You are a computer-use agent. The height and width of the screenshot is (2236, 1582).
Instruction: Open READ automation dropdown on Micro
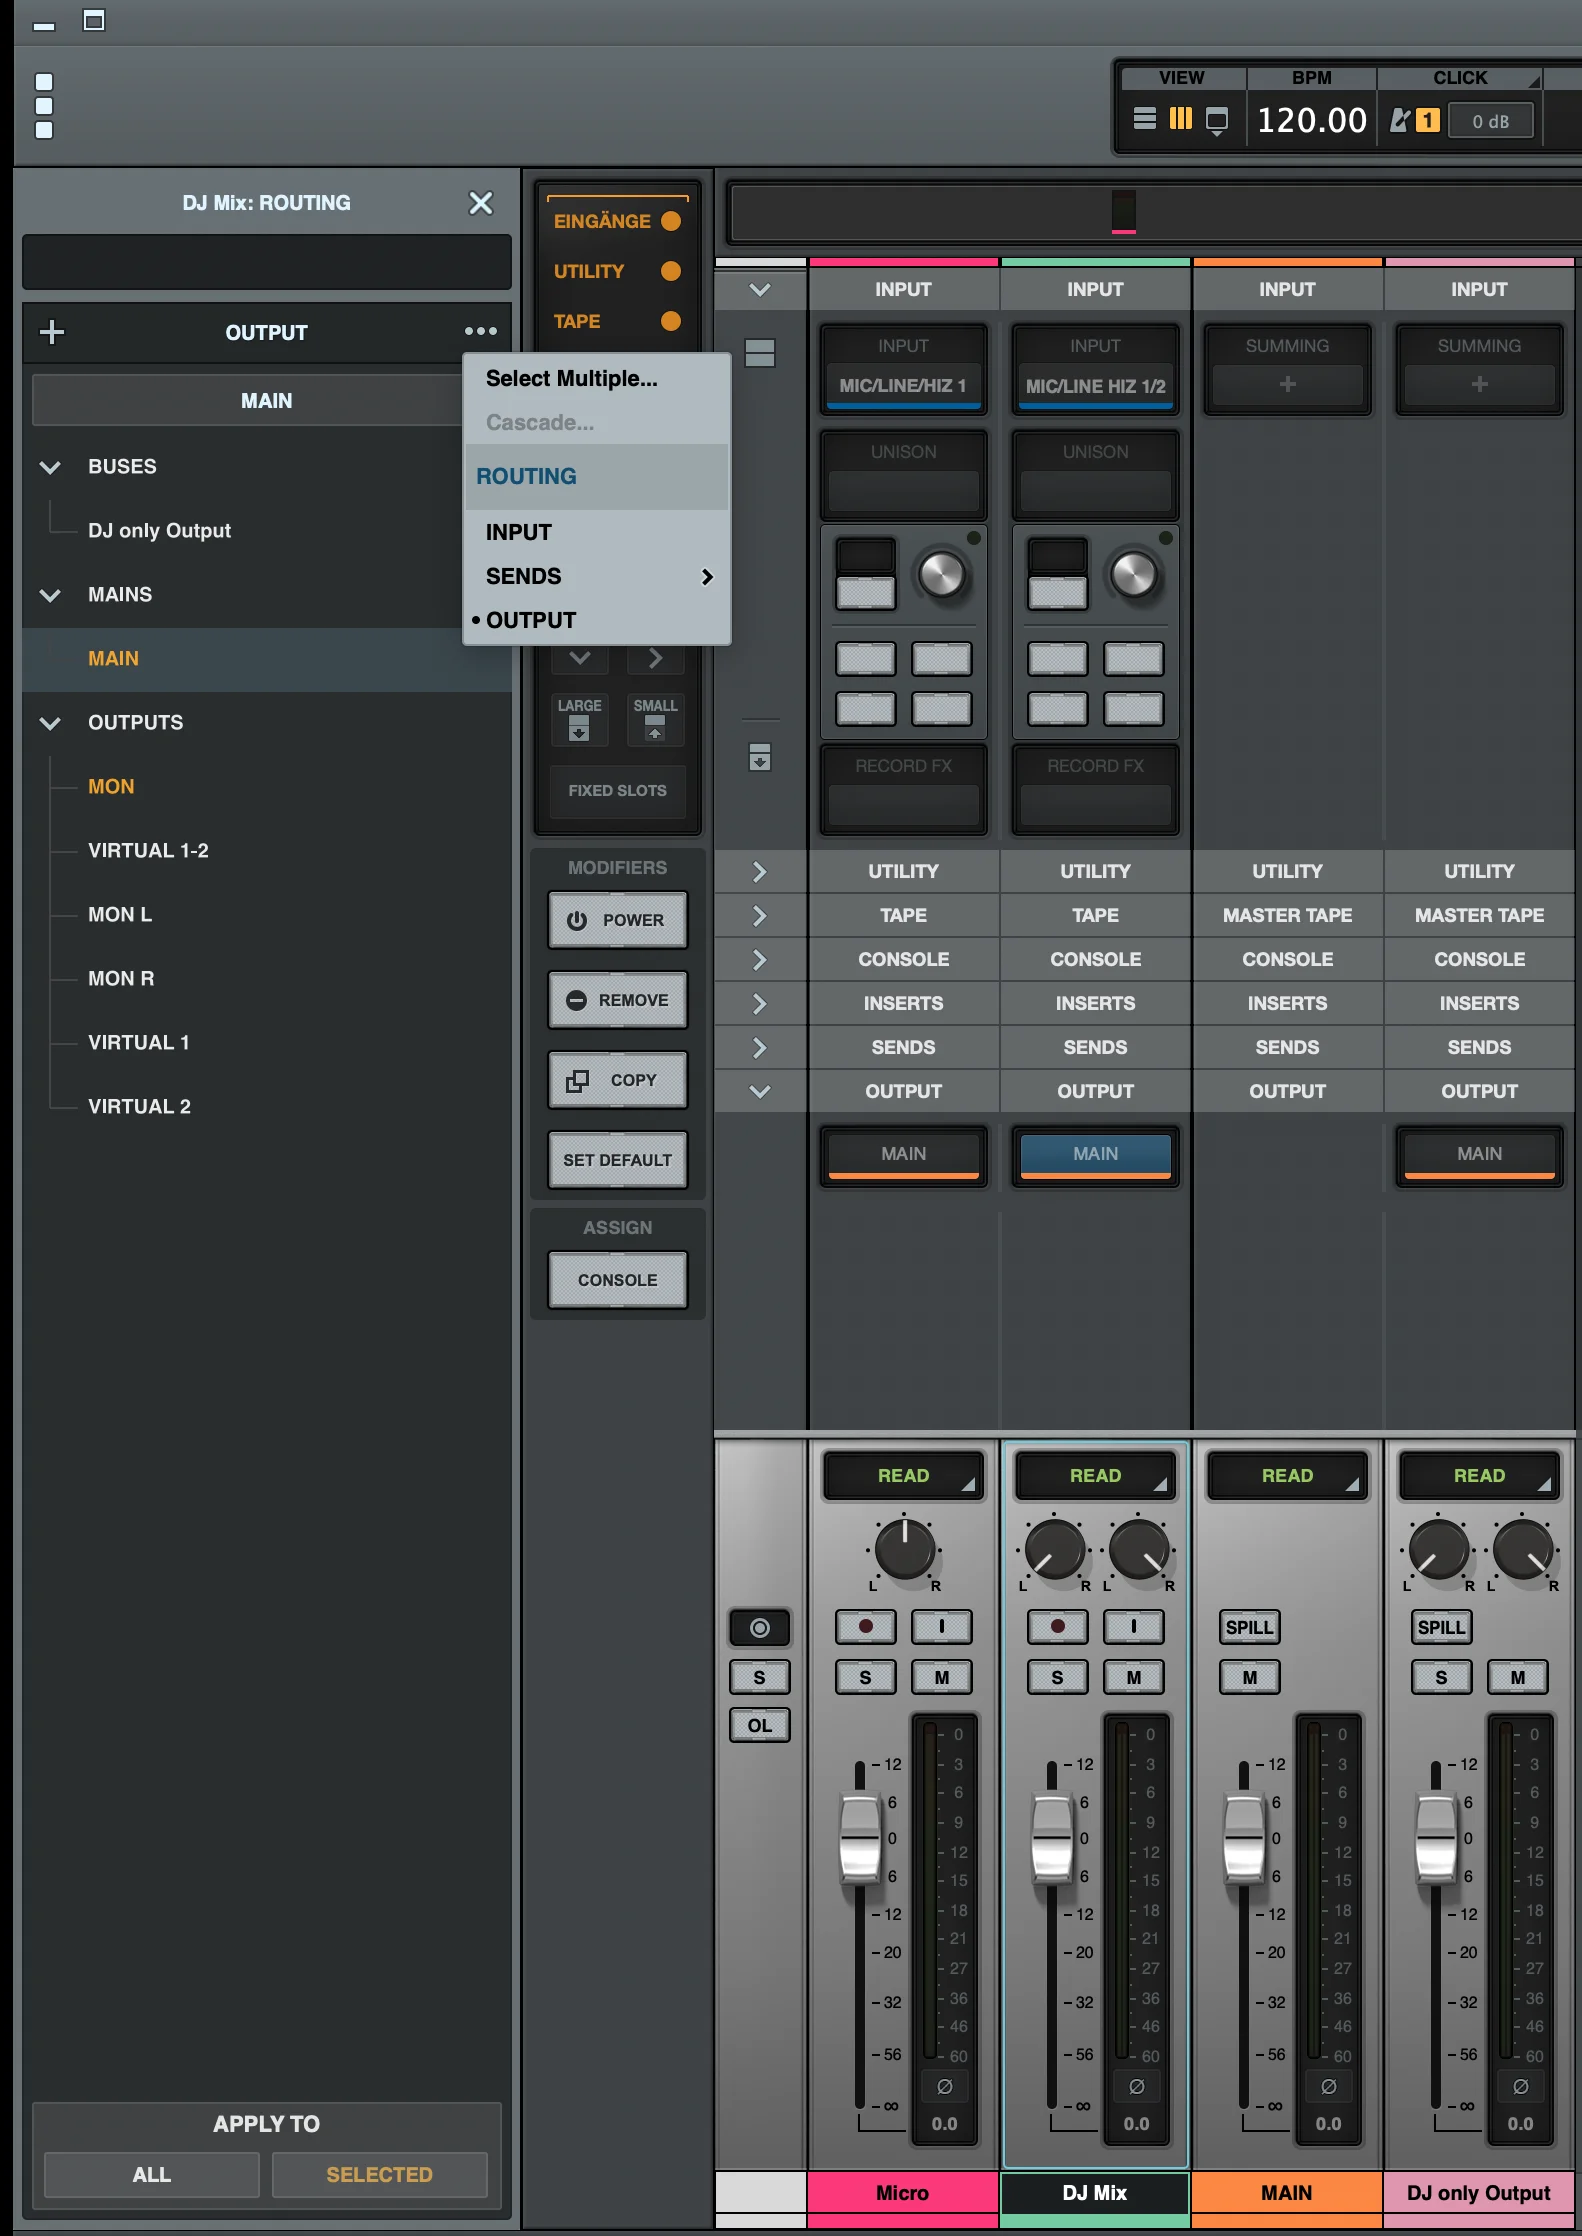[904, 1476]
